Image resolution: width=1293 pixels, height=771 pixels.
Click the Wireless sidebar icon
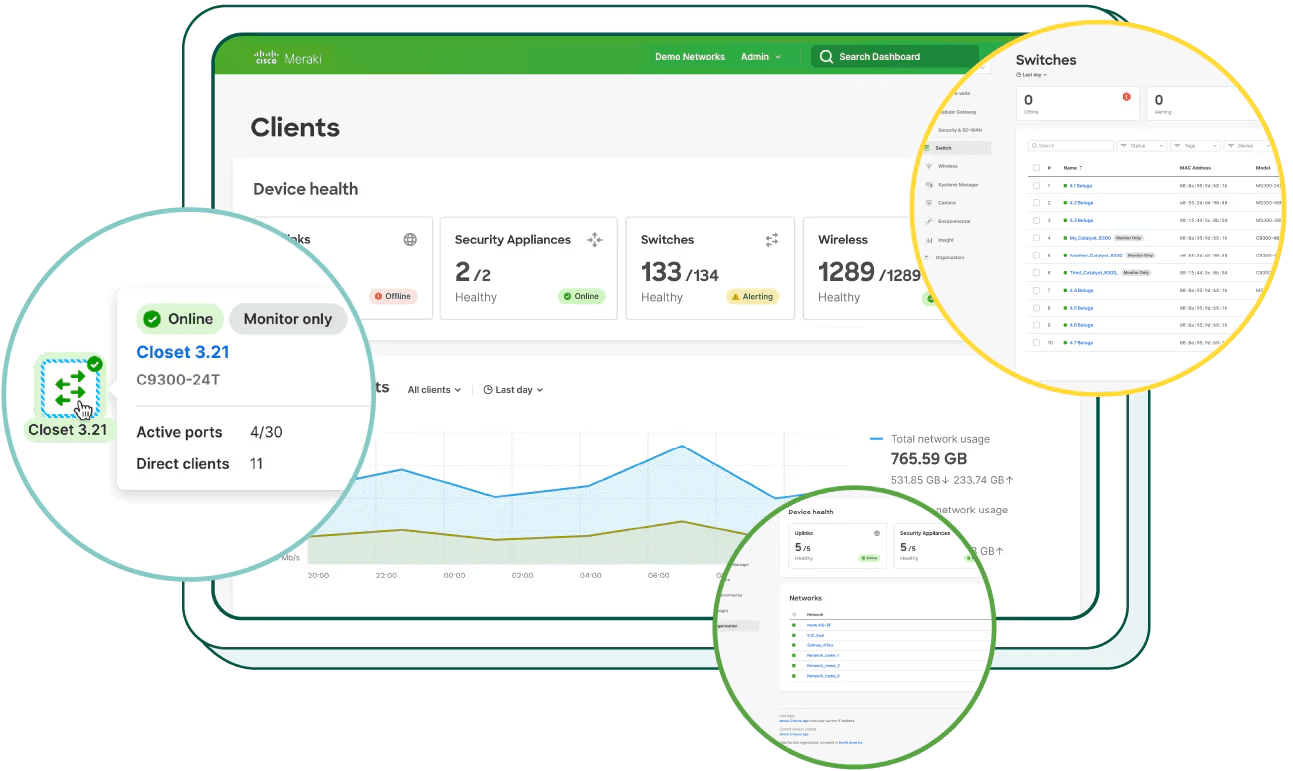click(x=929, y=166)
